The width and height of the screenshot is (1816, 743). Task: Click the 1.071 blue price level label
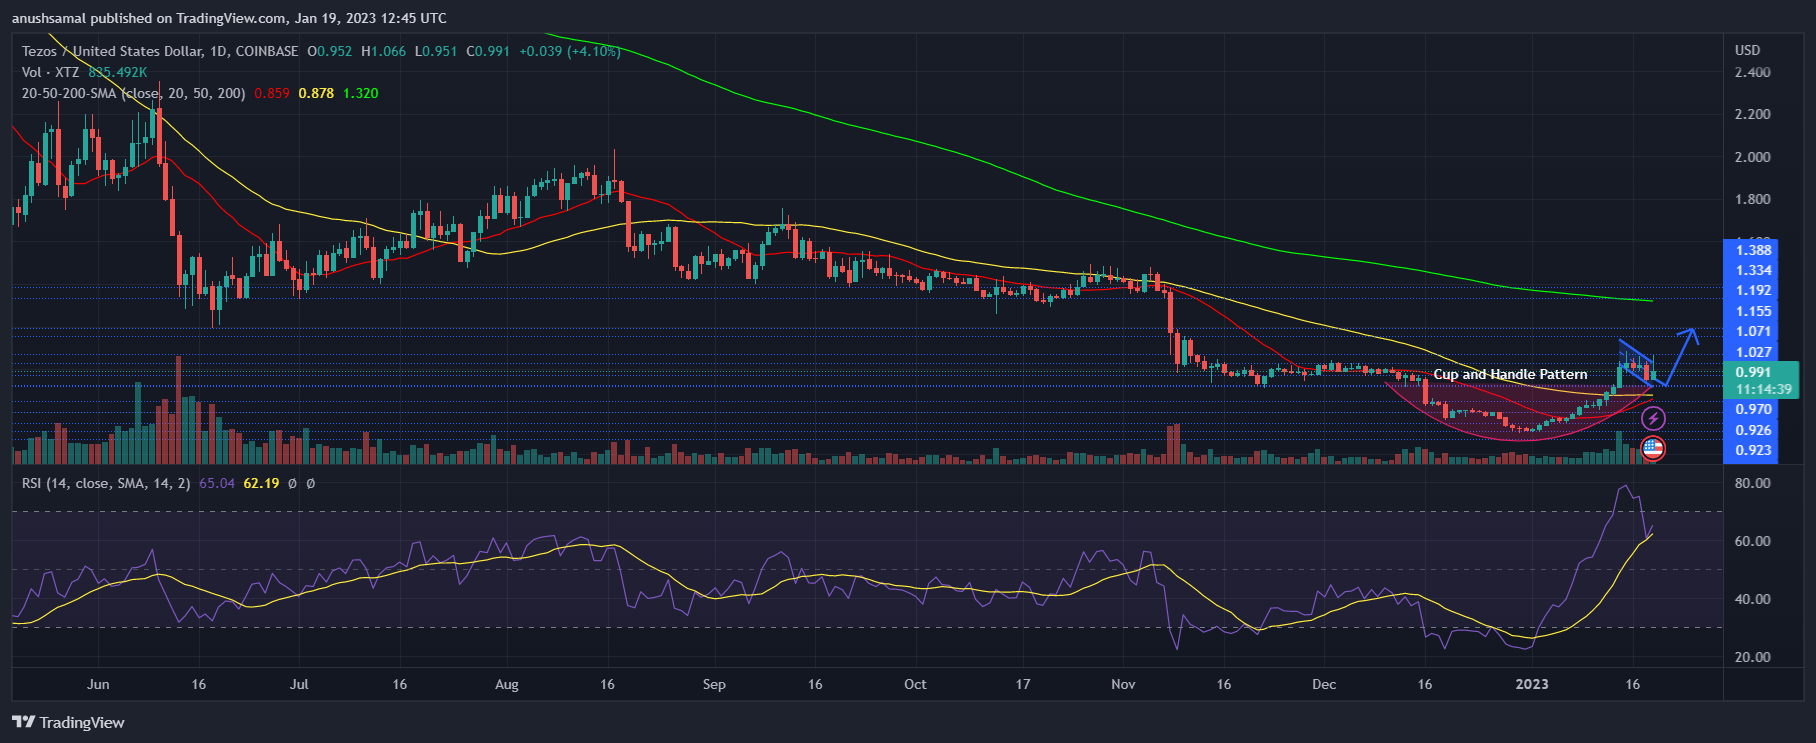click(x=1753, y=331)
